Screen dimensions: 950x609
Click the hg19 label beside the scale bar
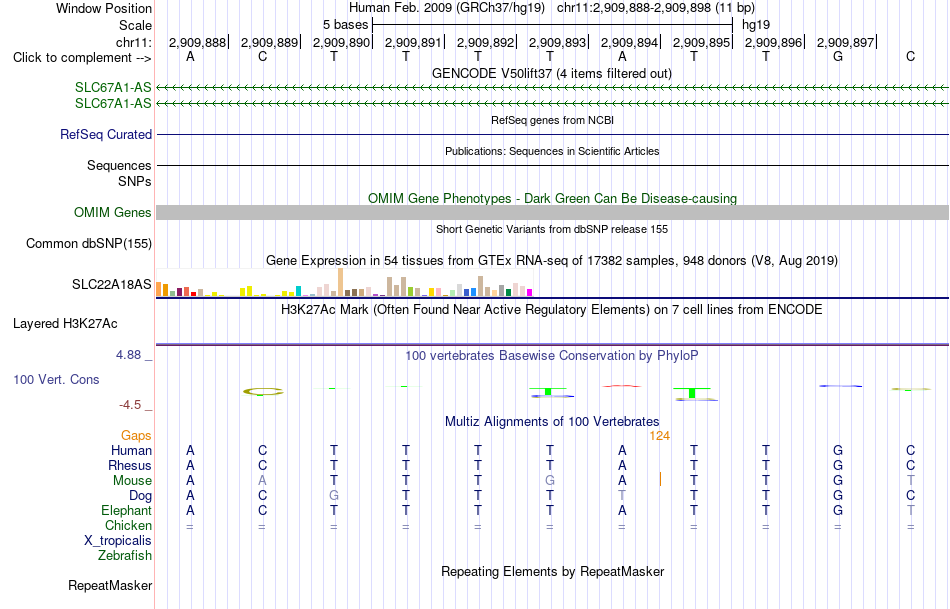click(756, 25)
